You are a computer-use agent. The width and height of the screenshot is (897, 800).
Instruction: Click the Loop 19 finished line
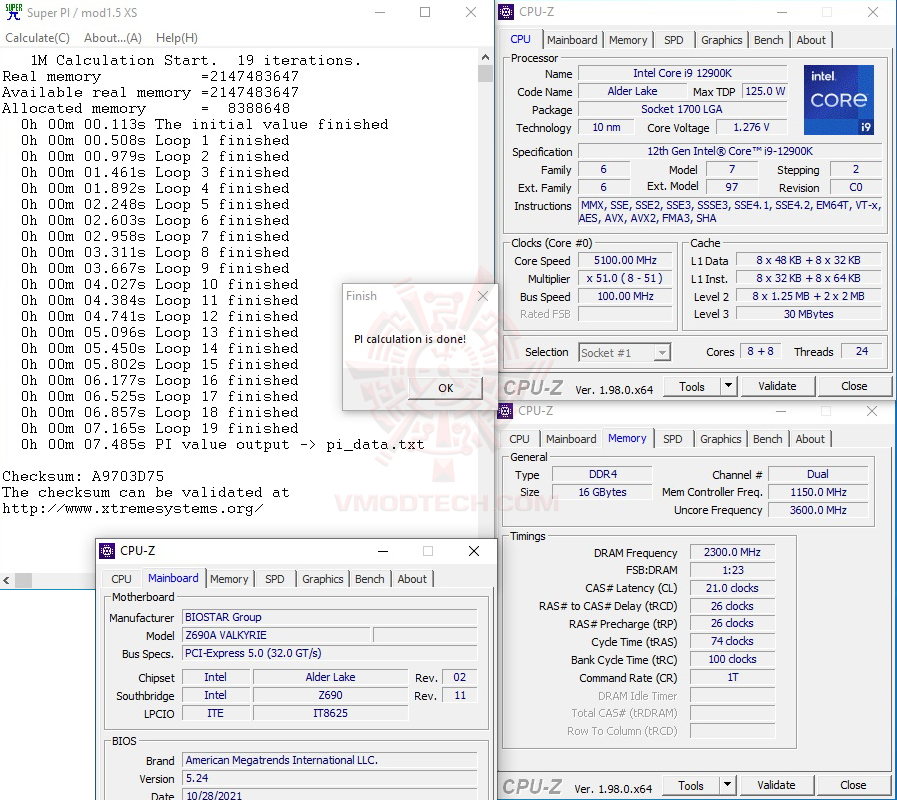click(160, 428)
